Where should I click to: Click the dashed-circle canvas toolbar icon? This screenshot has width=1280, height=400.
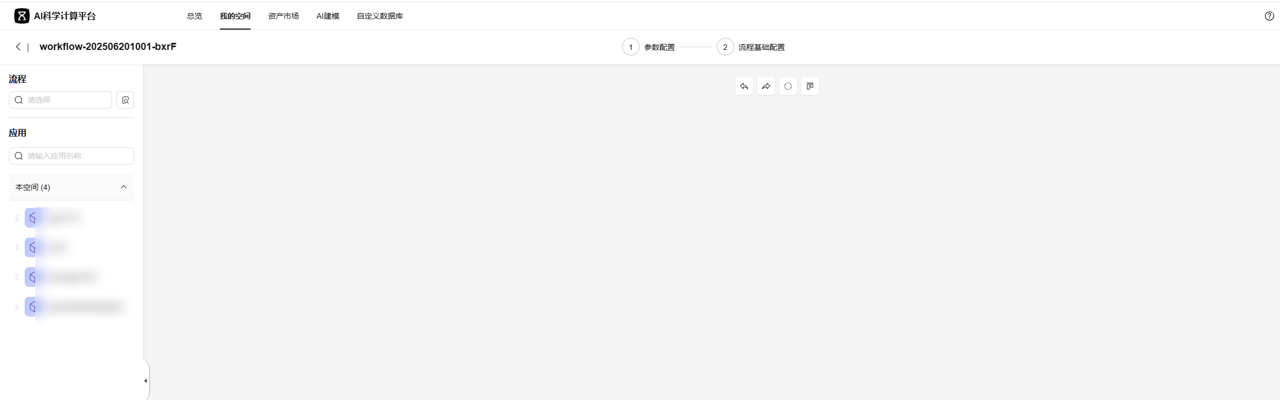pyautogui.click(x=788, y=86)
